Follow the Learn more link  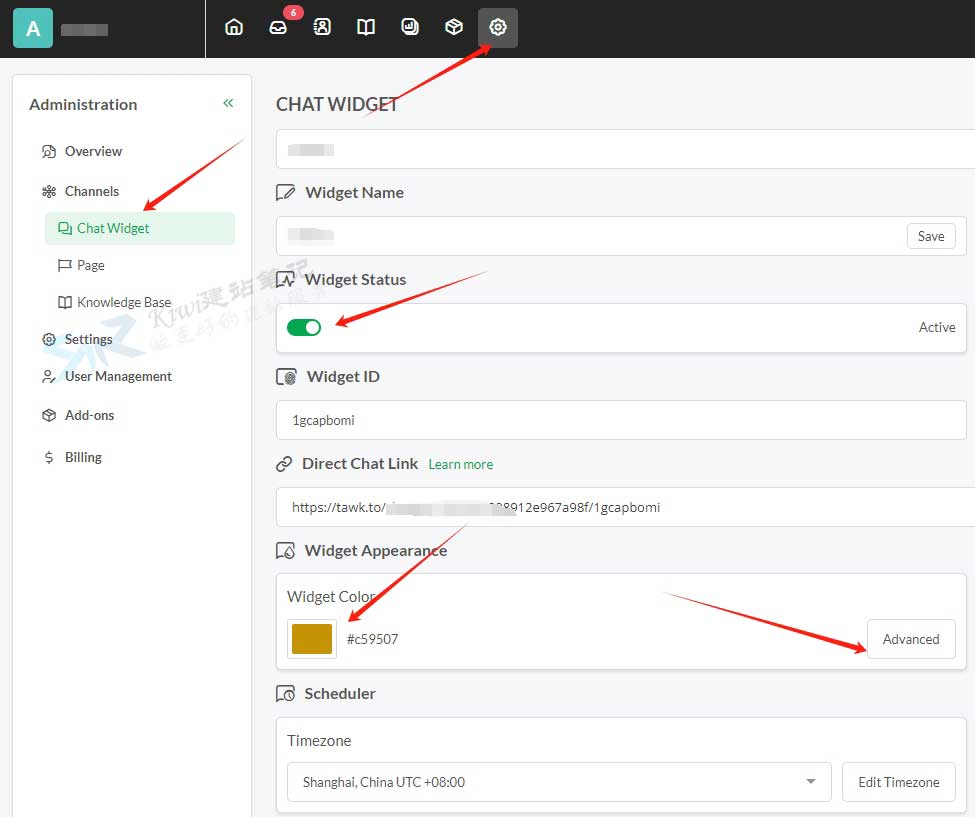[460, 464]
